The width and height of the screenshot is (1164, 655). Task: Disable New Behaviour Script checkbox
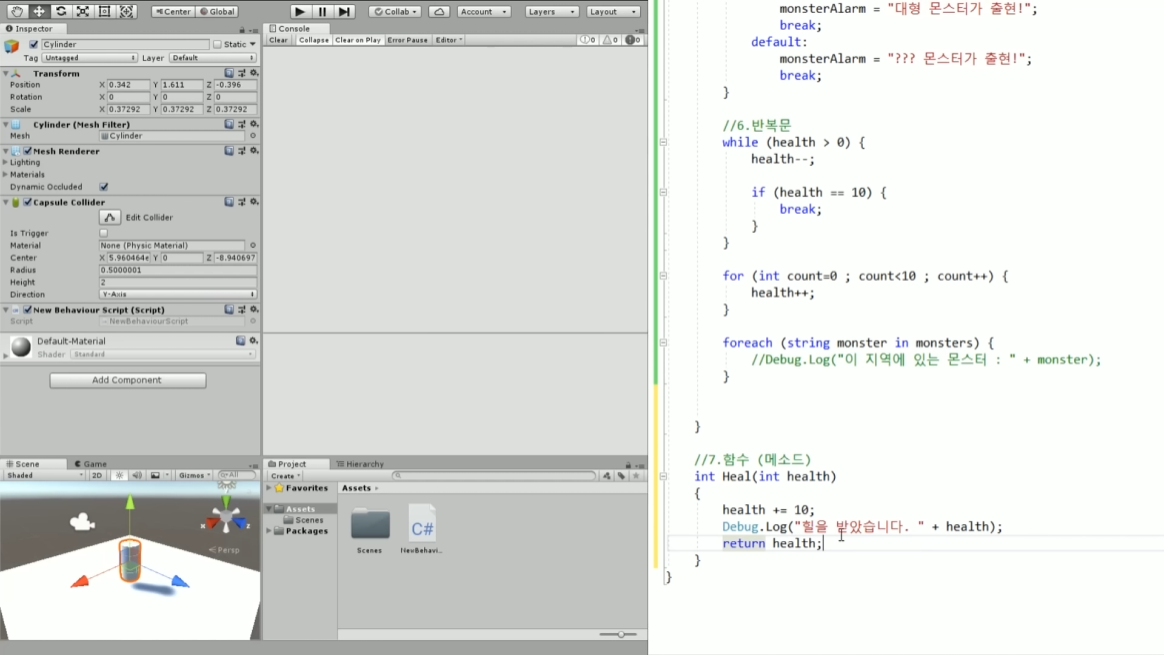27,310
